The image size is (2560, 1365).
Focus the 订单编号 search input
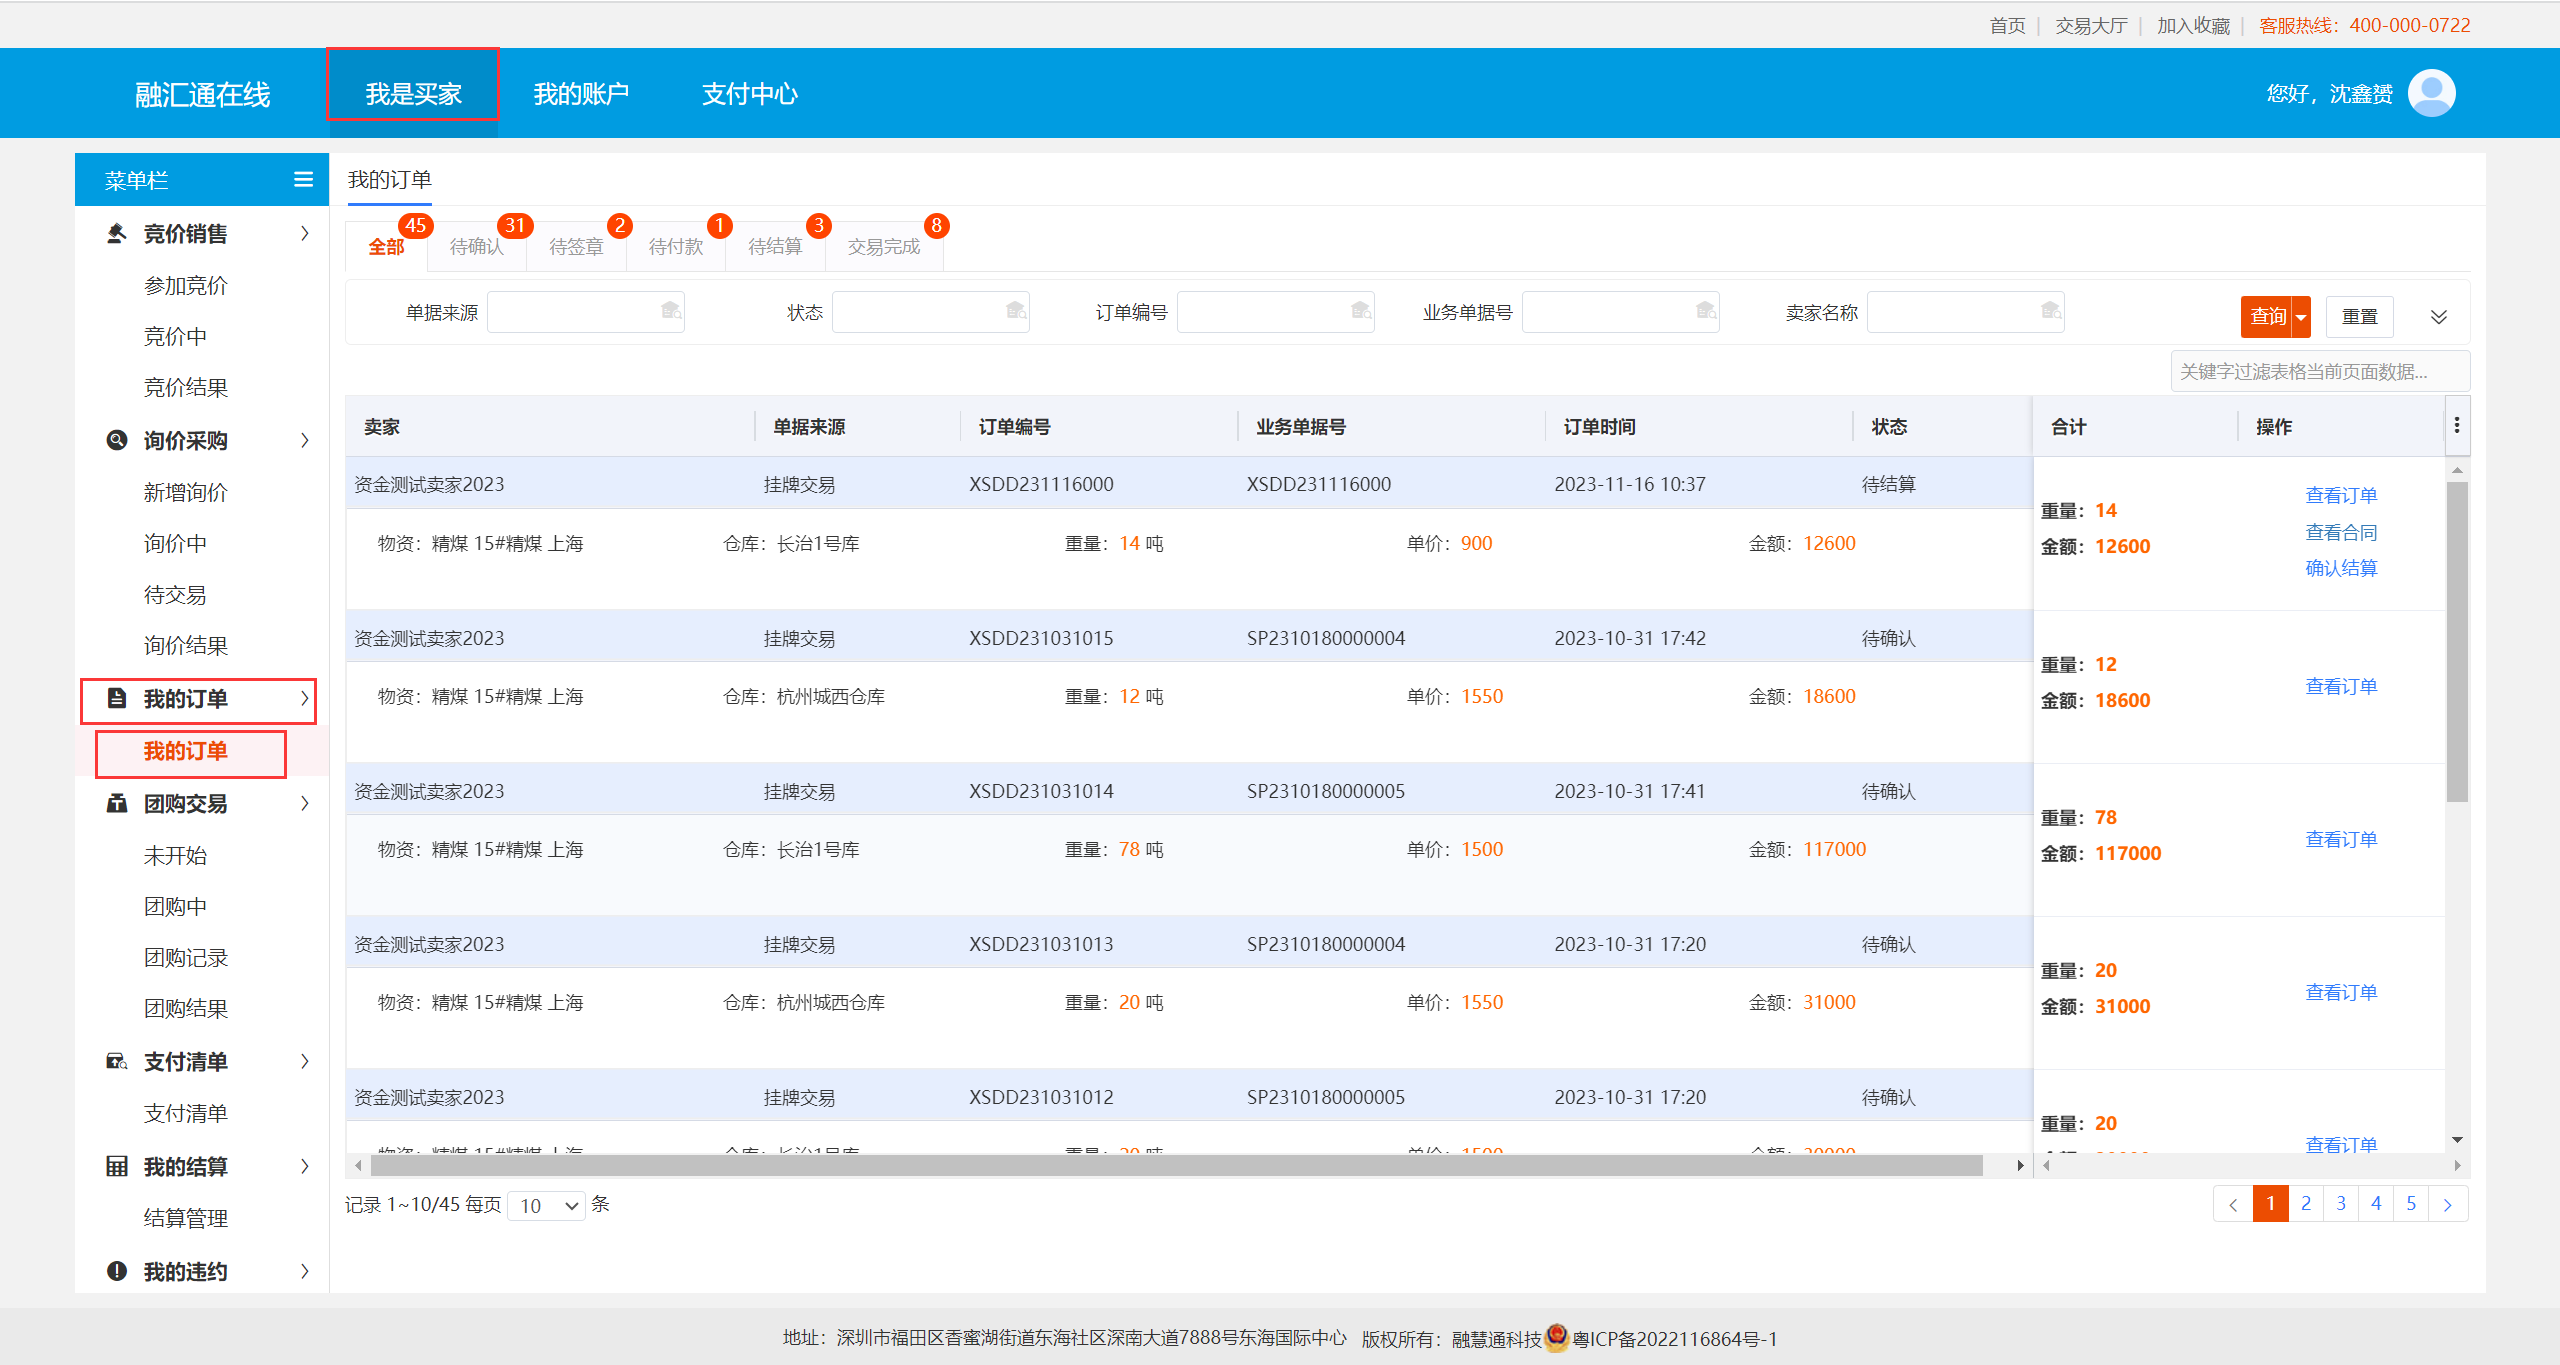tap(1275, 312)
